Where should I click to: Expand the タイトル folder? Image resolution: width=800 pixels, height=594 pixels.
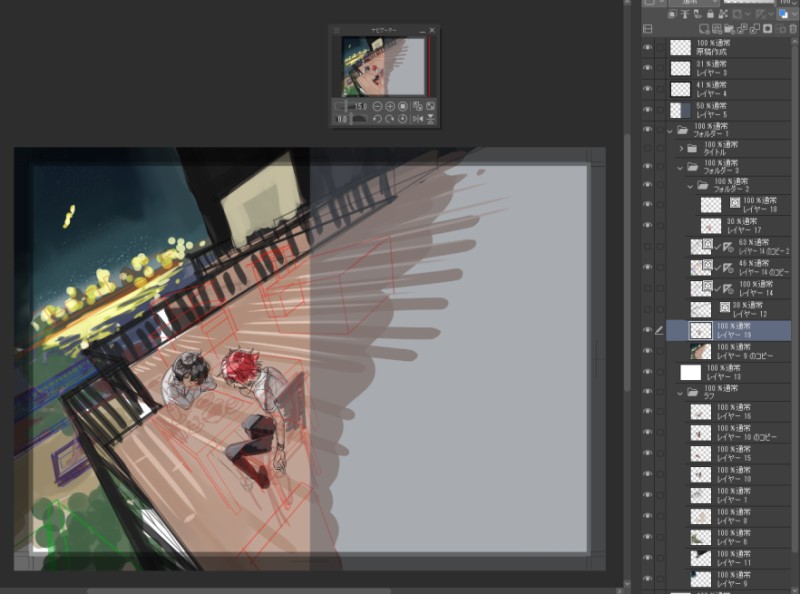(x=681, y=148)
